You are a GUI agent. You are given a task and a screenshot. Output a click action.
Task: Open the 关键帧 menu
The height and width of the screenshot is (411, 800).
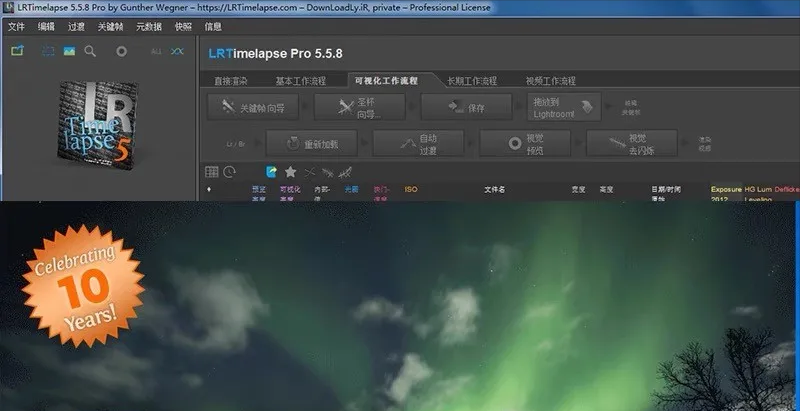pos(110,27)
